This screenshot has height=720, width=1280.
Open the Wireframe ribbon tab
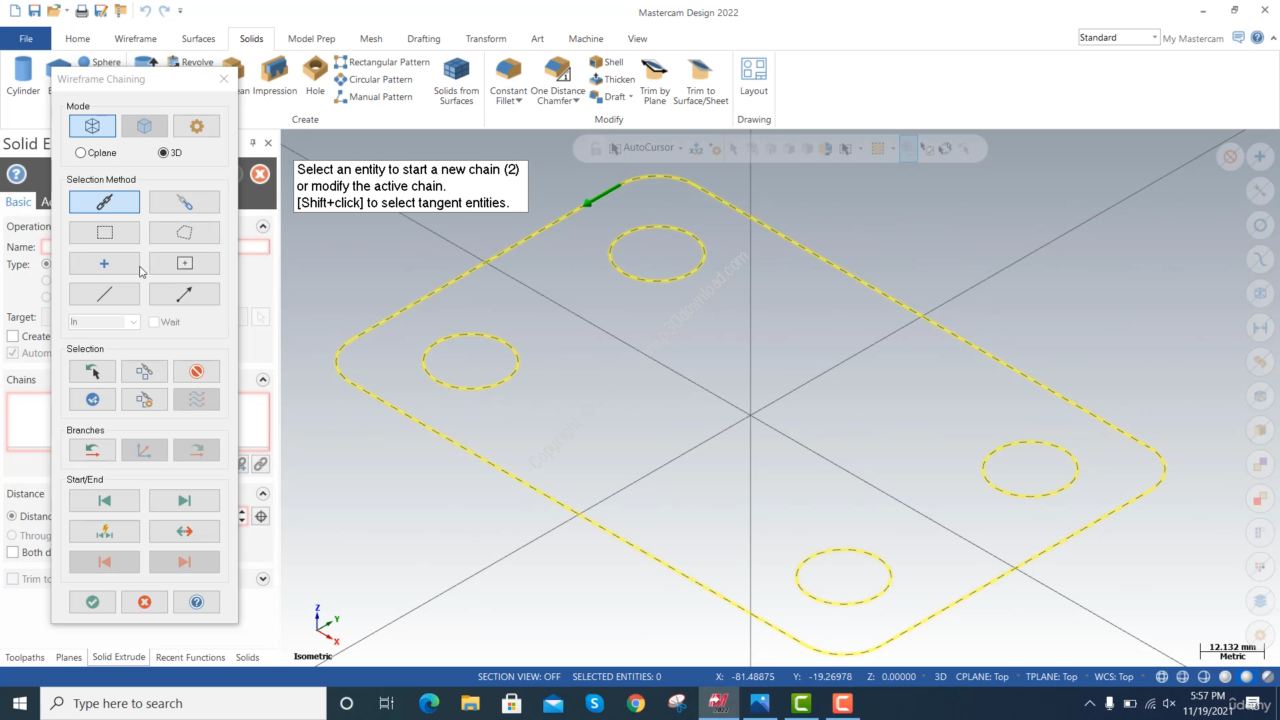(x=135, y=39)
